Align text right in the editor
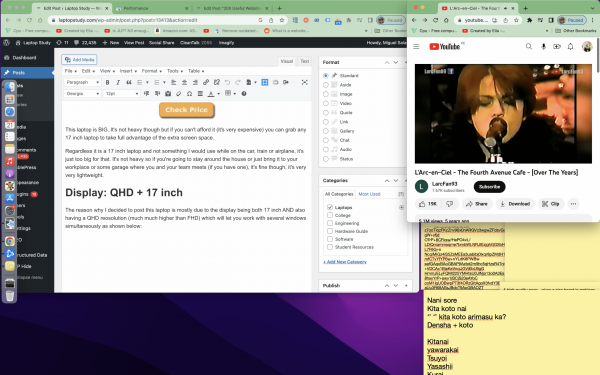The width and height of the screenshot is (600, 375). coord(195,82)
